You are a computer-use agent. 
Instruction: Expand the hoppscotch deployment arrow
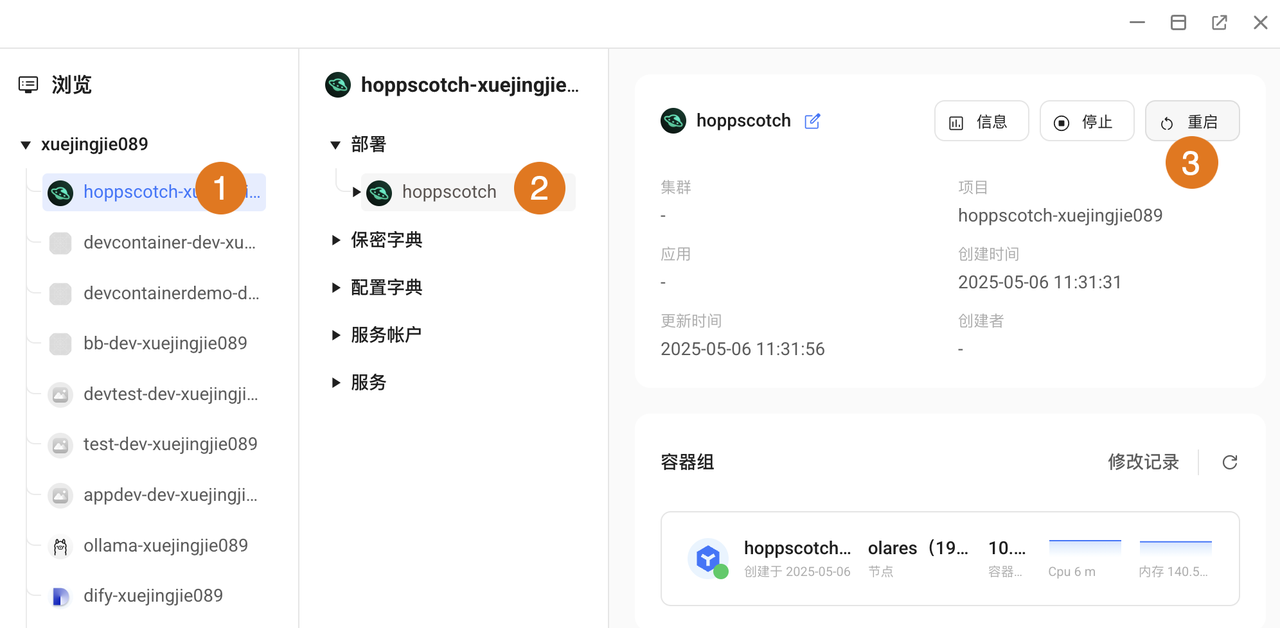(357, 192)
